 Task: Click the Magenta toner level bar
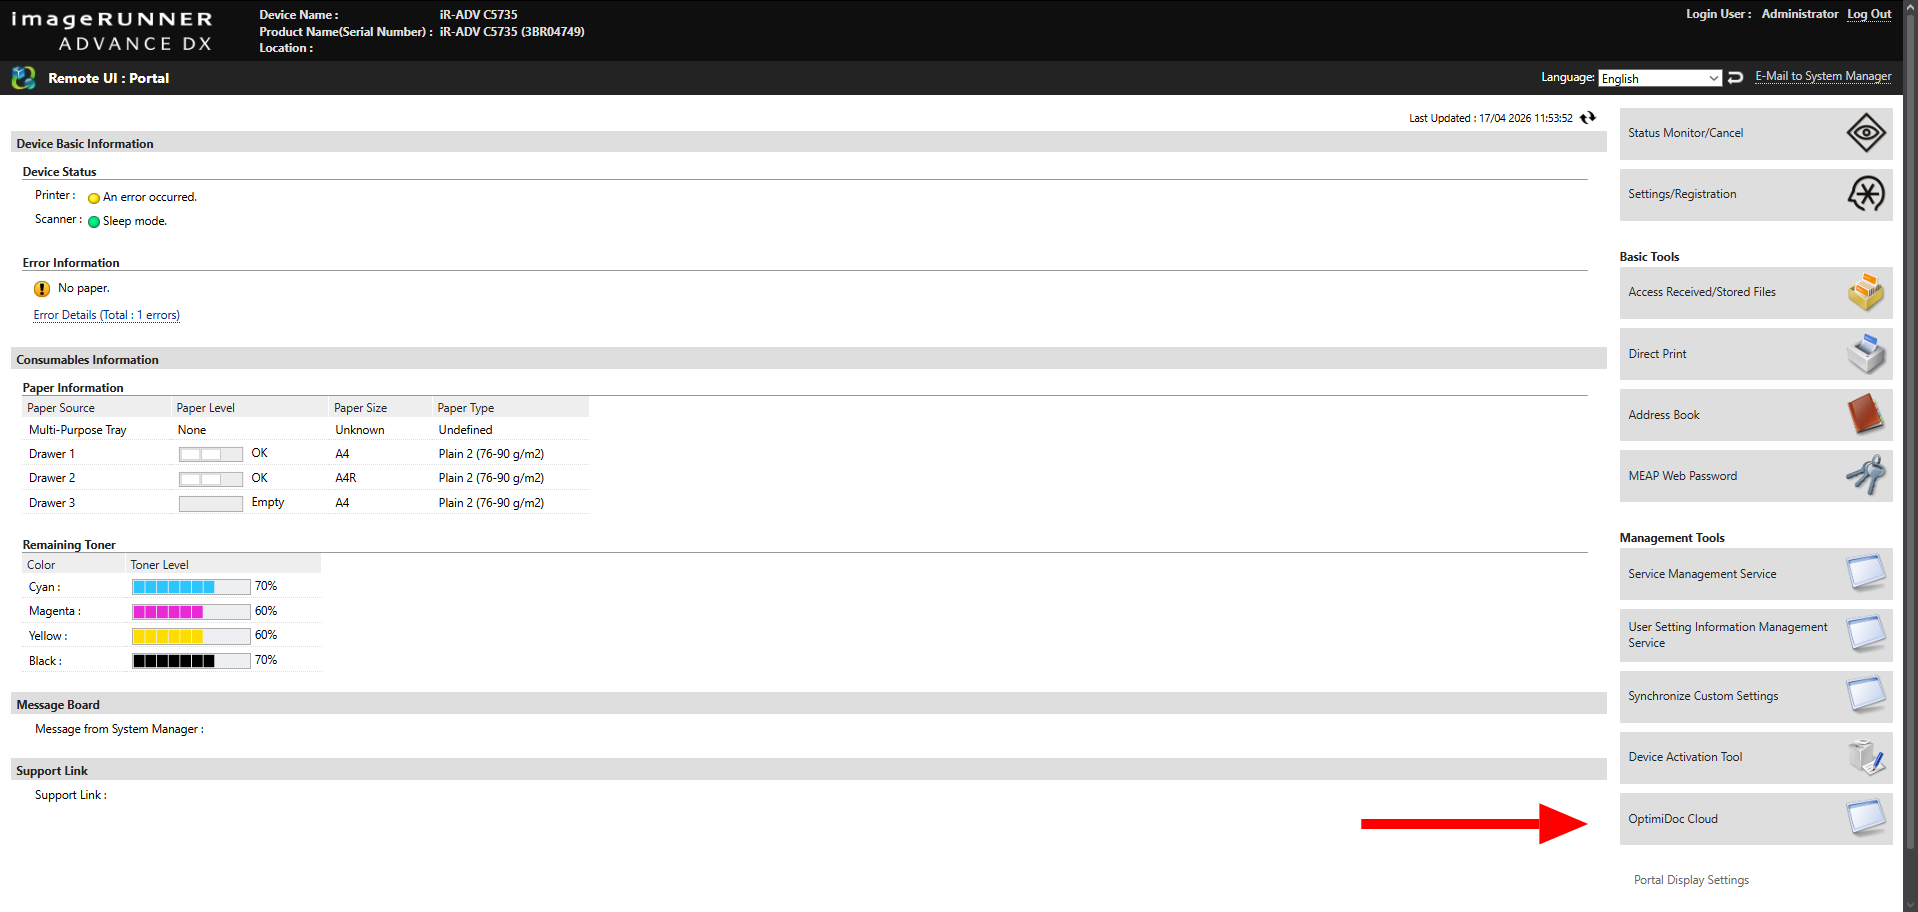tap(191, 611)
